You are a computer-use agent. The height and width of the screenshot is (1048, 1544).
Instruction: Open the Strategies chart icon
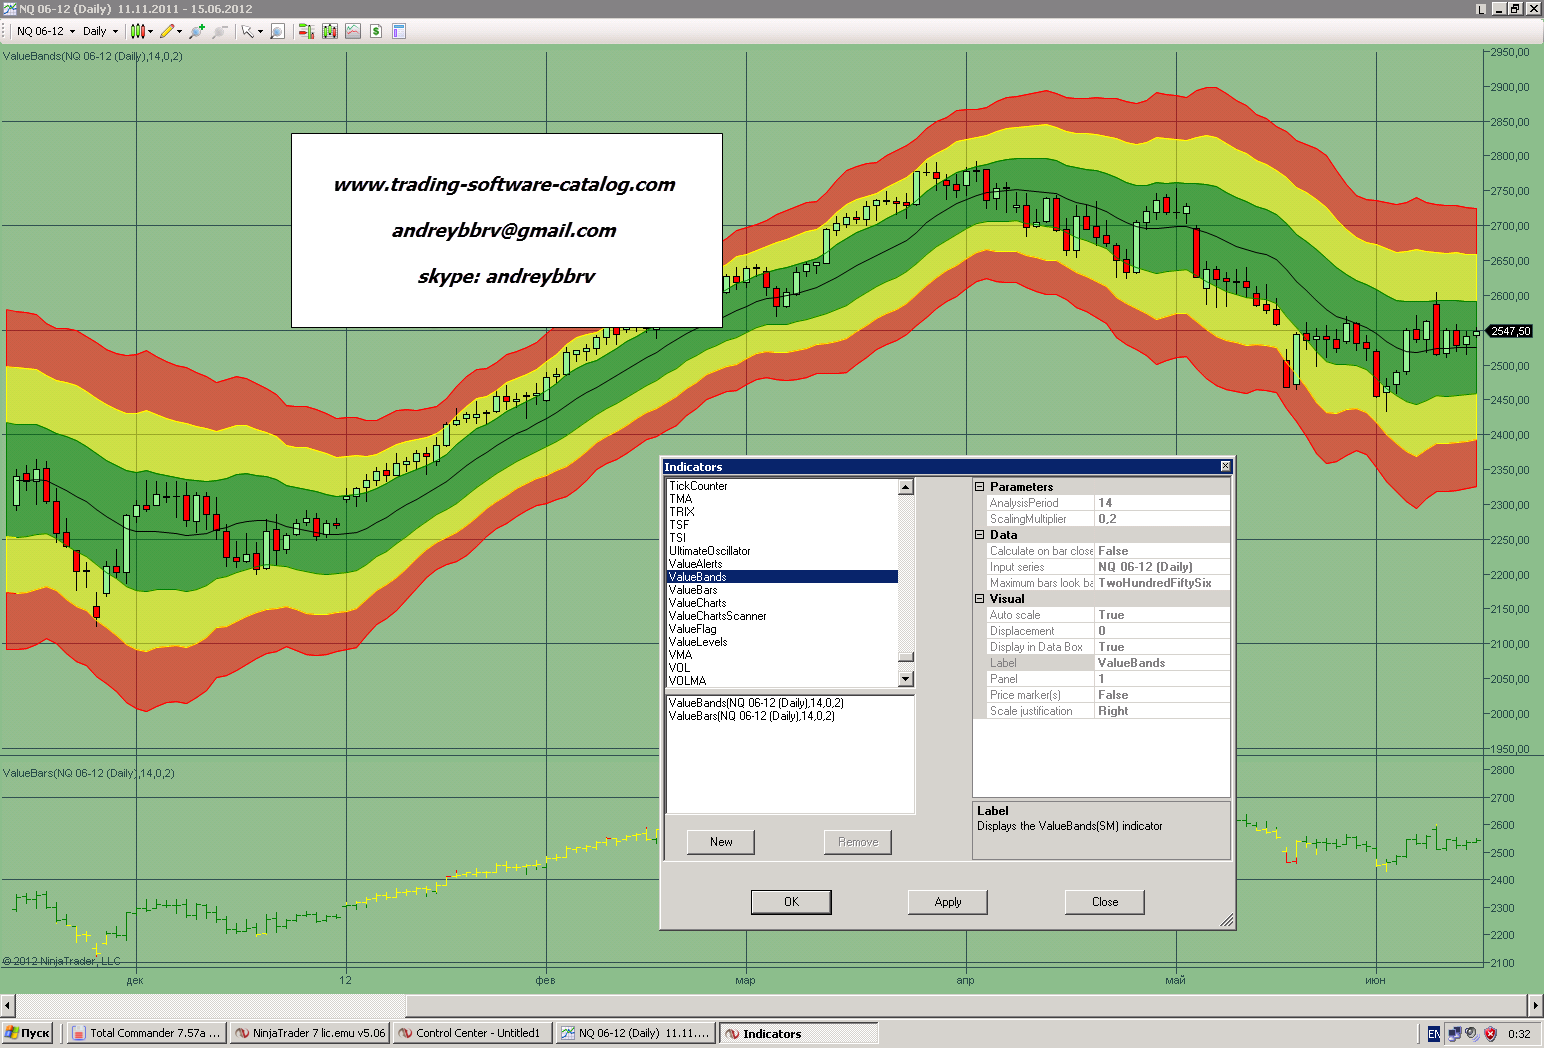click(x=330, y=31)
